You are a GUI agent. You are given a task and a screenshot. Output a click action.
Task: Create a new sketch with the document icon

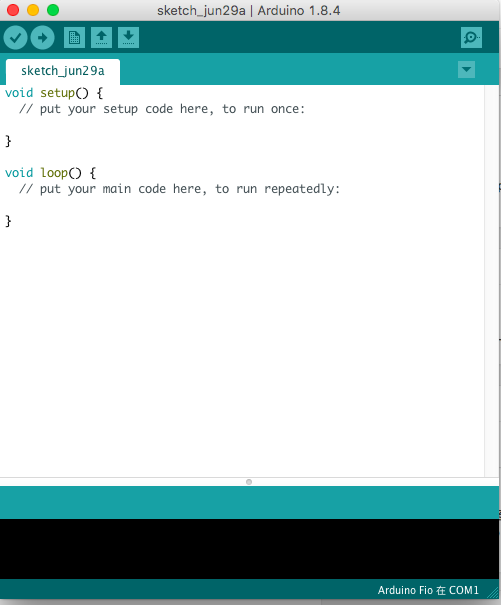(74, 37)
